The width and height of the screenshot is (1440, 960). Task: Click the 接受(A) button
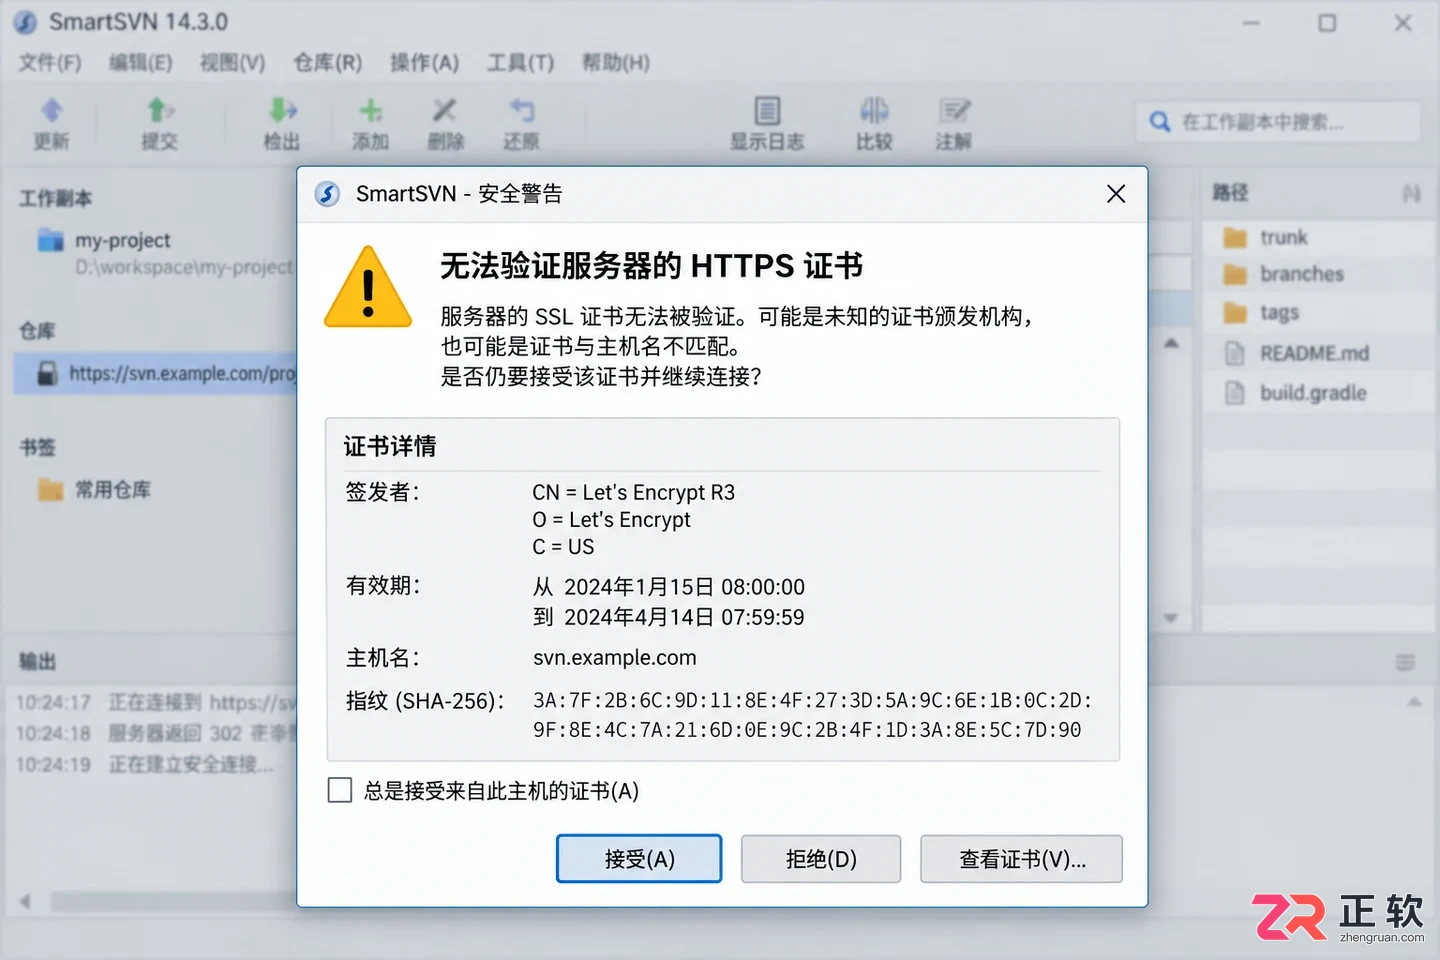pyautogui.click(x=639, y=859)
